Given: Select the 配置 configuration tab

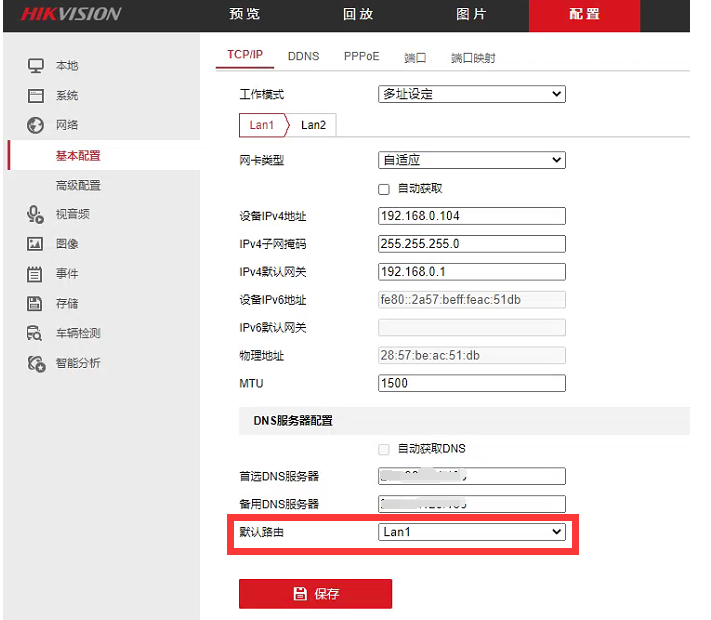Looking at the screenshot, I should pos(584,15).
